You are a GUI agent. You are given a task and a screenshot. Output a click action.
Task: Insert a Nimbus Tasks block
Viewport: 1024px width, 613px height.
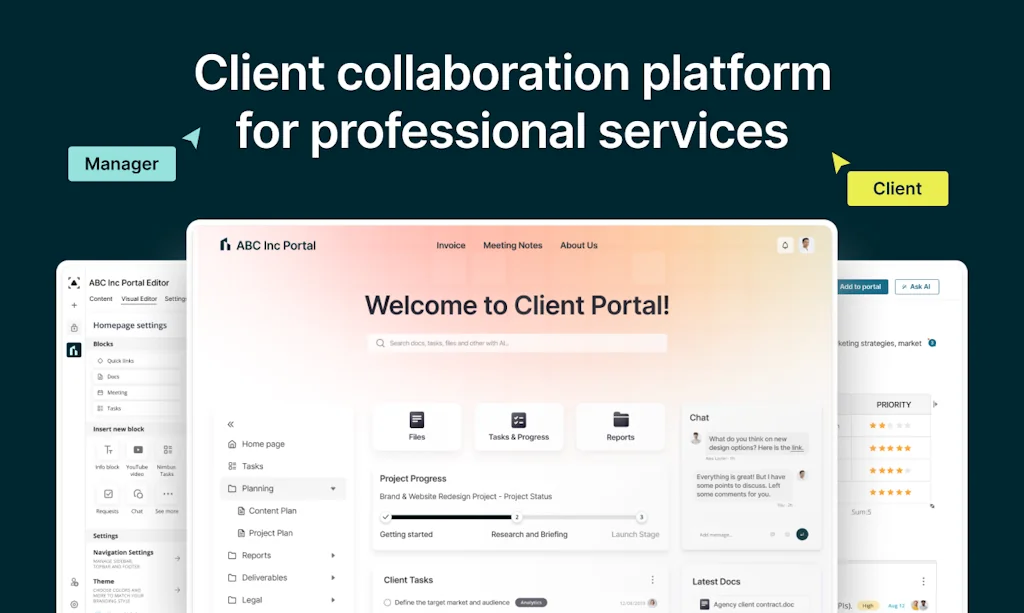(x=167, y=450)
